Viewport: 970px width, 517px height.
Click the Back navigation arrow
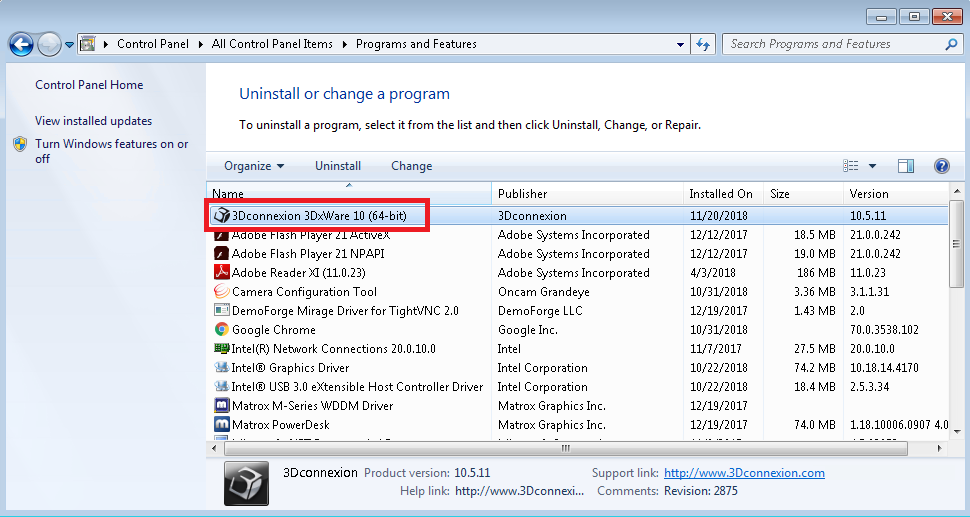(x=22, y=44)
